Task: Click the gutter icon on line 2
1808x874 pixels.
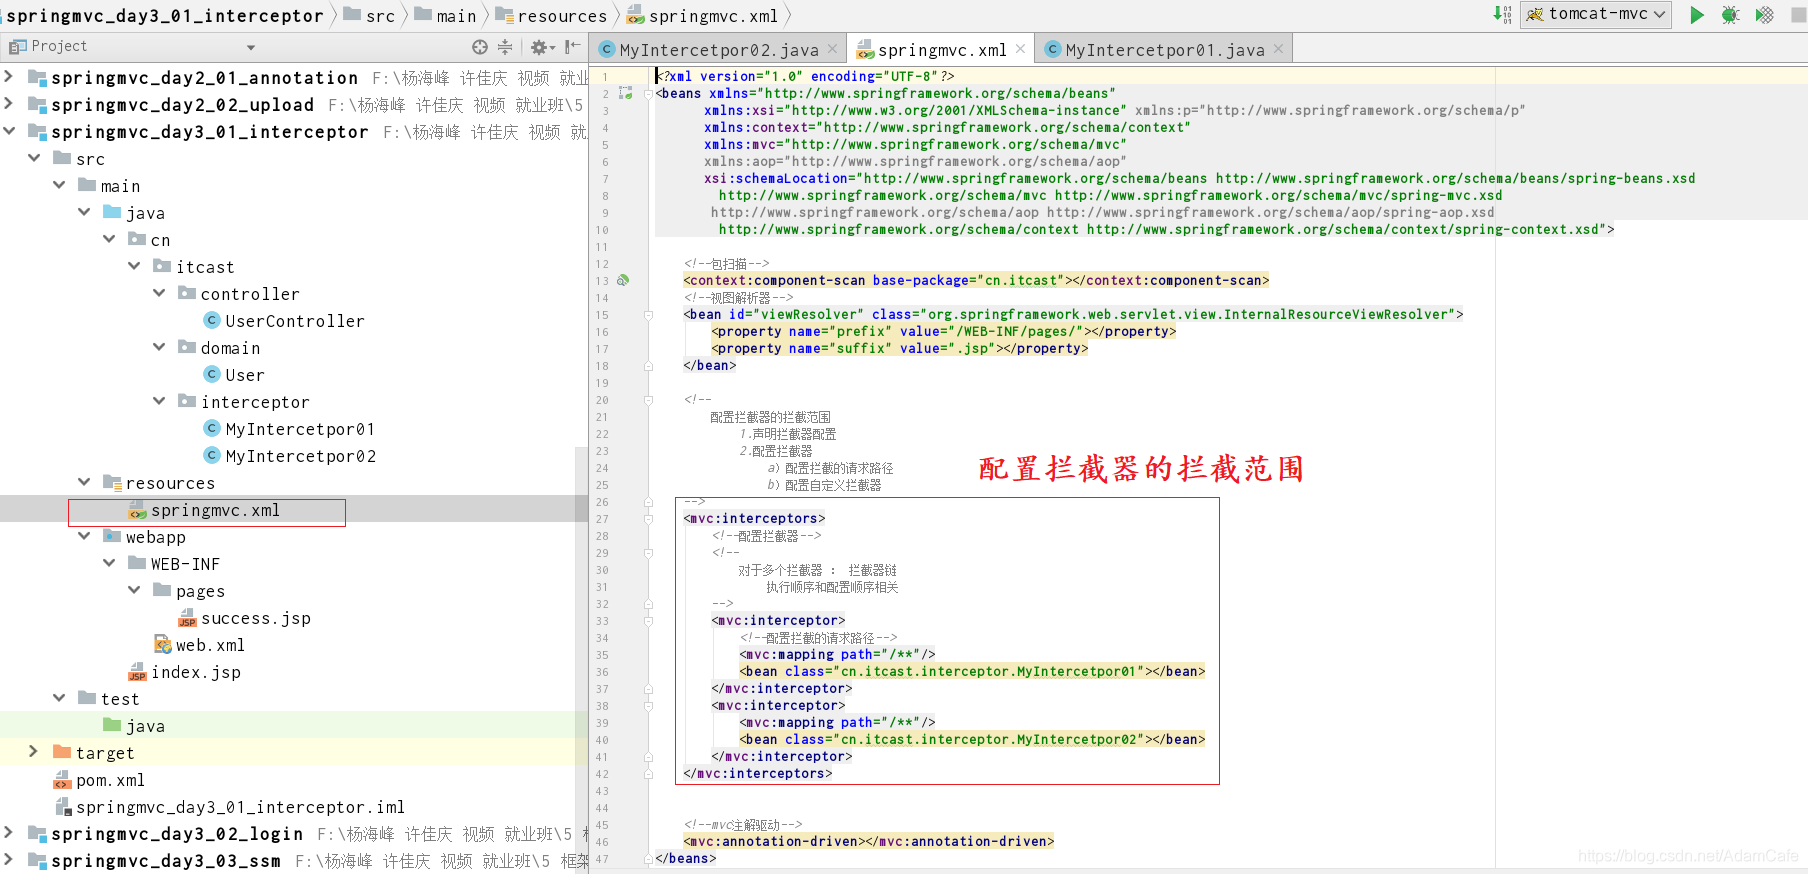Action: pyautogui.click(x=626, y=93)
